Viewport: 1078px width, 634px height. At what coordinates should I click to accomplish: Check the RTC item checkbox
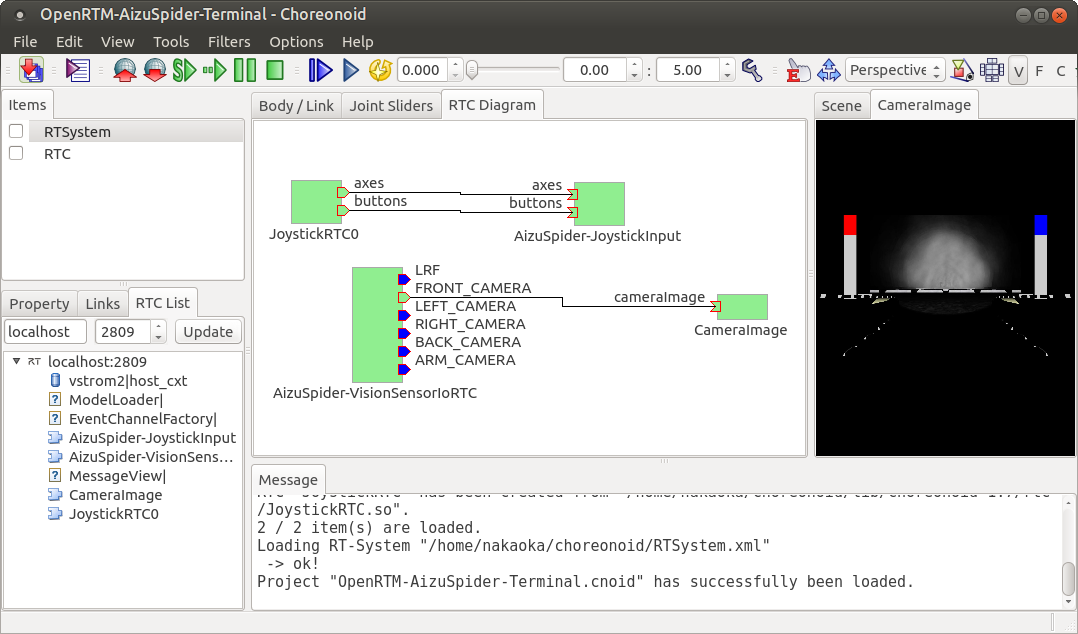pos(15,153)
